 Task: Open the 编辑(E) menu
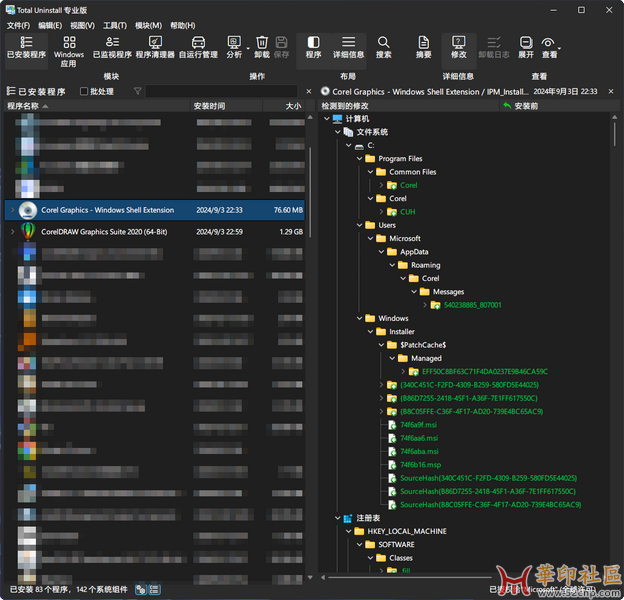pos(50,25)
